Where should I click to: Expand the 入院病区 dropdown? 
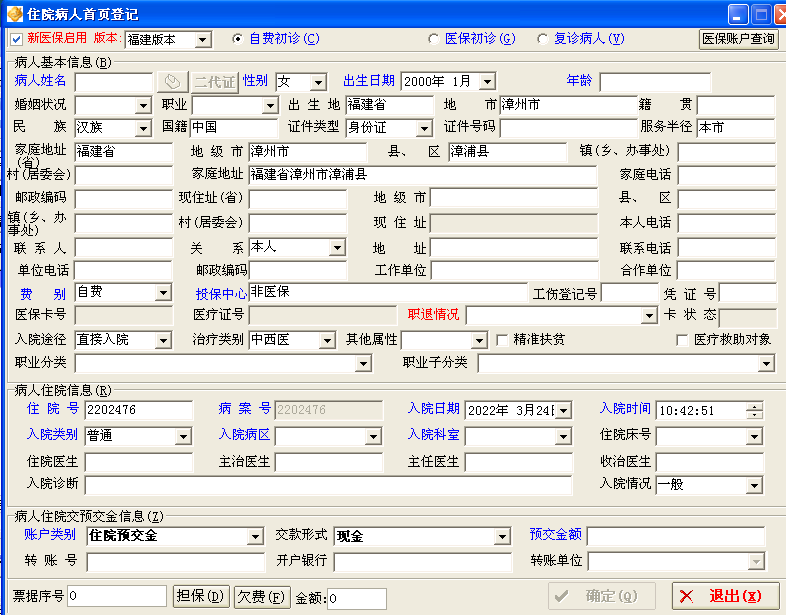(x=373, y=436)
